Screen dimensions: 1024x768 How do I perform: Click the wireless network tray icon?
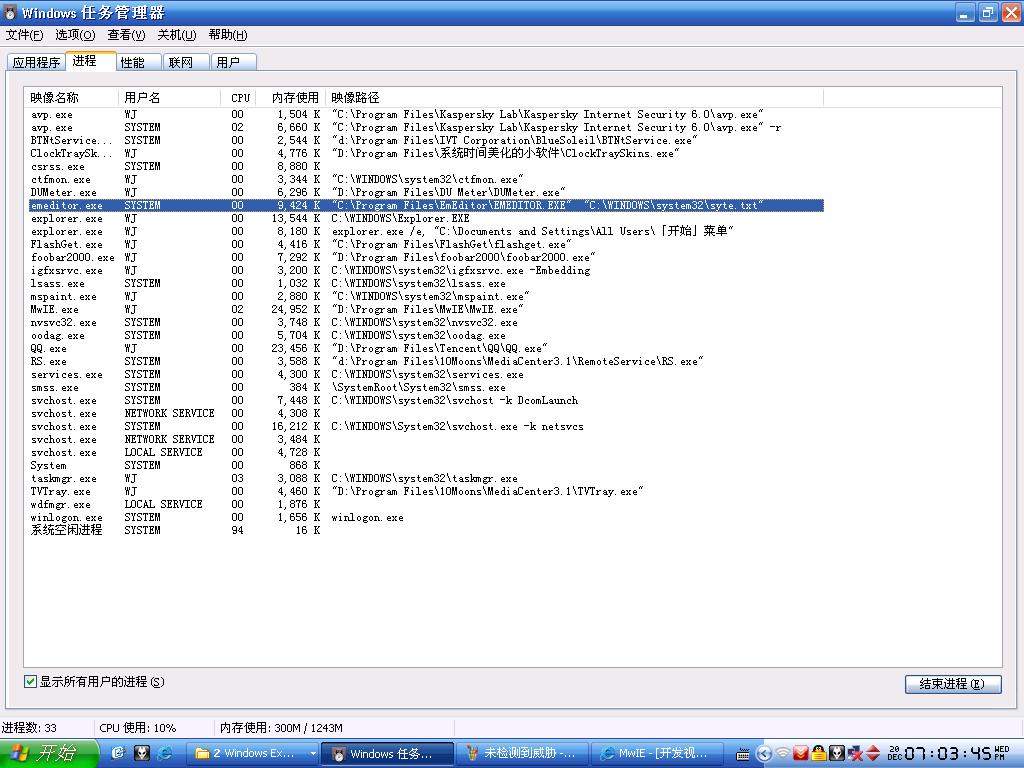click(782, 754)
